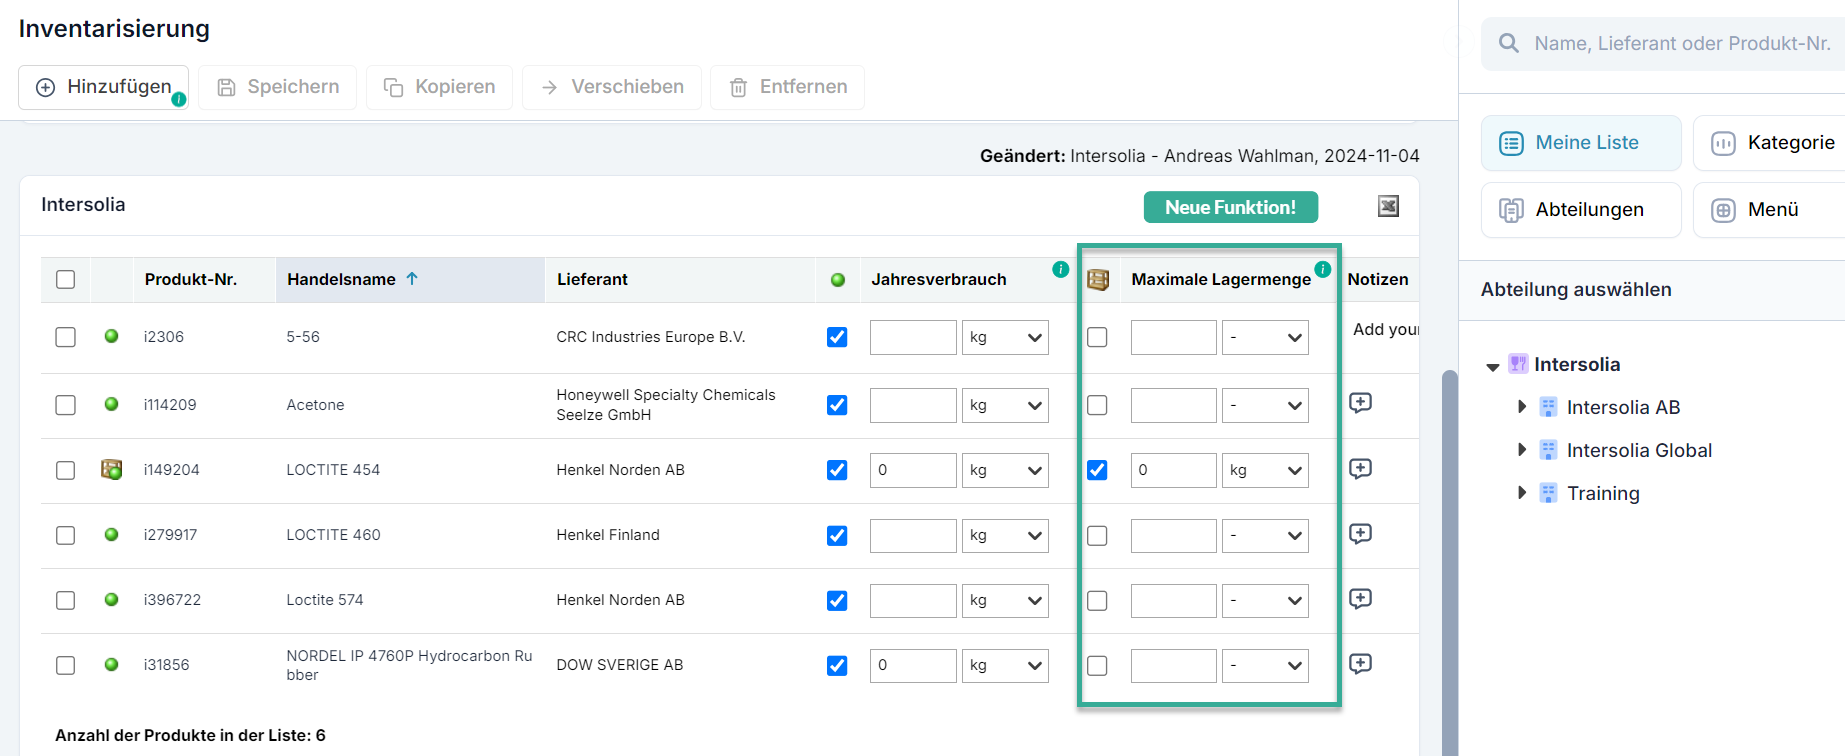Expand the Intersolia AB node
The image size is (1845, 756).
pos(1522,407)
